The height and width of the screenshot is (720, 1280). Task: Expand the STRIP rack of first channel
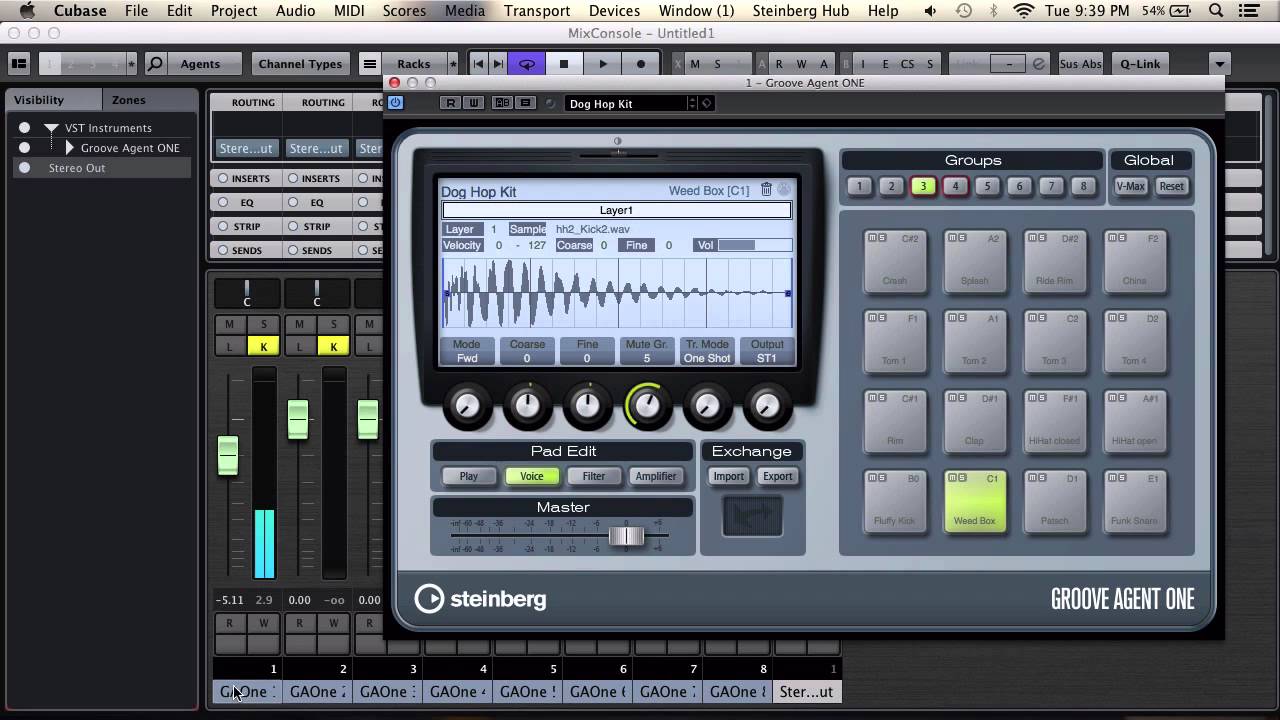pos(245,226)
